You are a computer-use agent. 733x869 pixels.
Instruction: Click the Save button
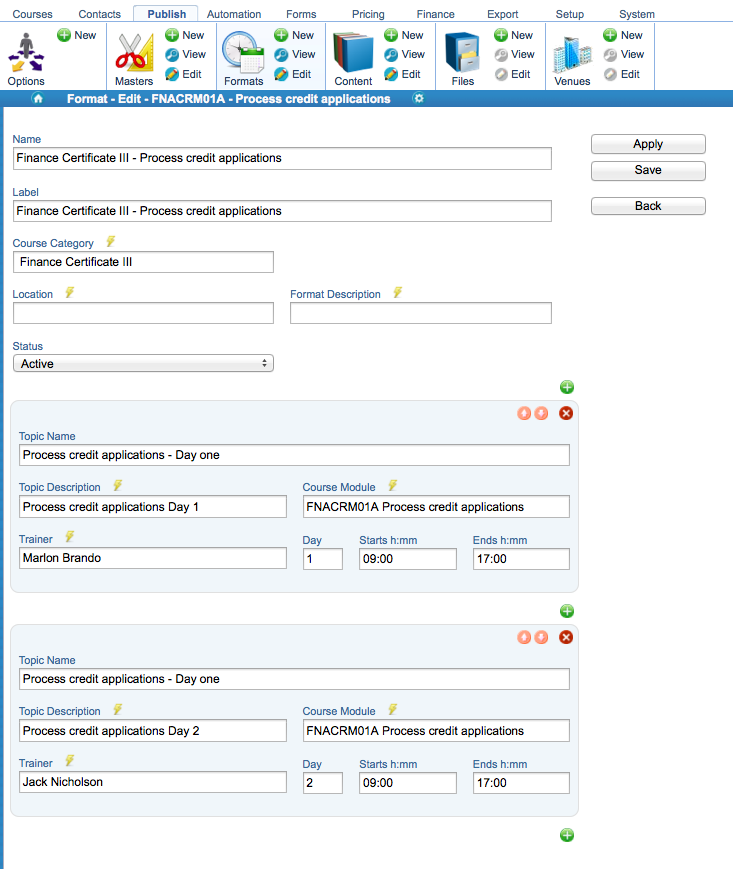tap(648, 170)
